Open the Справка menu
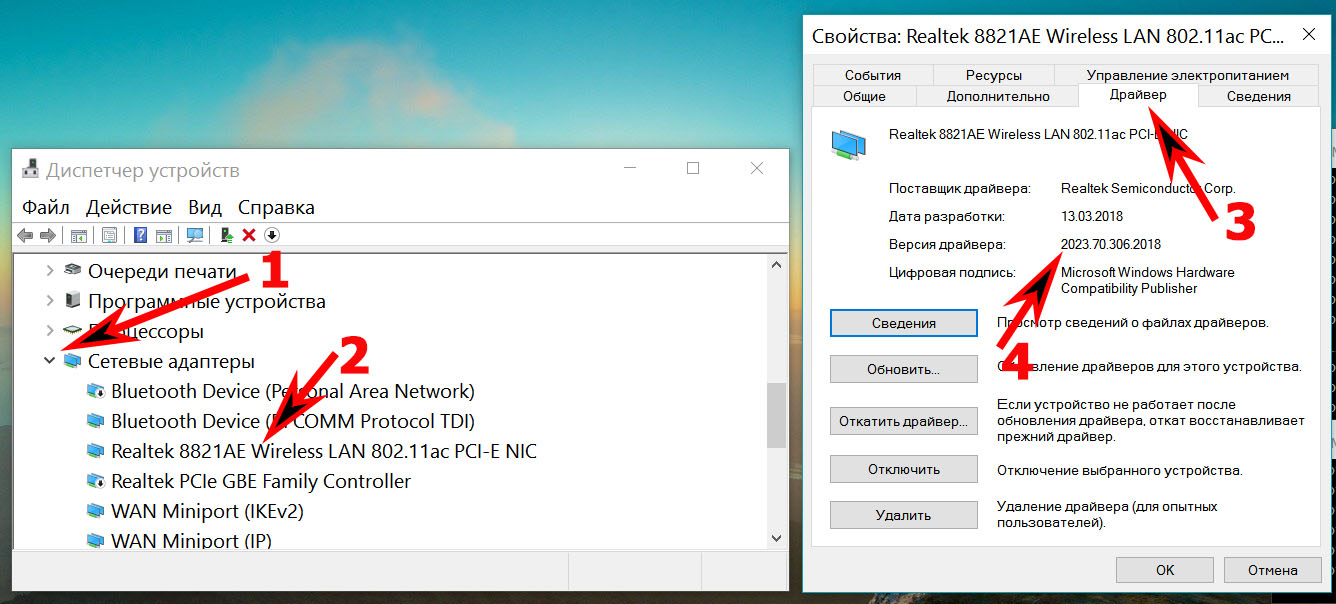The height and width of the screenshot is (604, 1336). [x=276, y=207]
